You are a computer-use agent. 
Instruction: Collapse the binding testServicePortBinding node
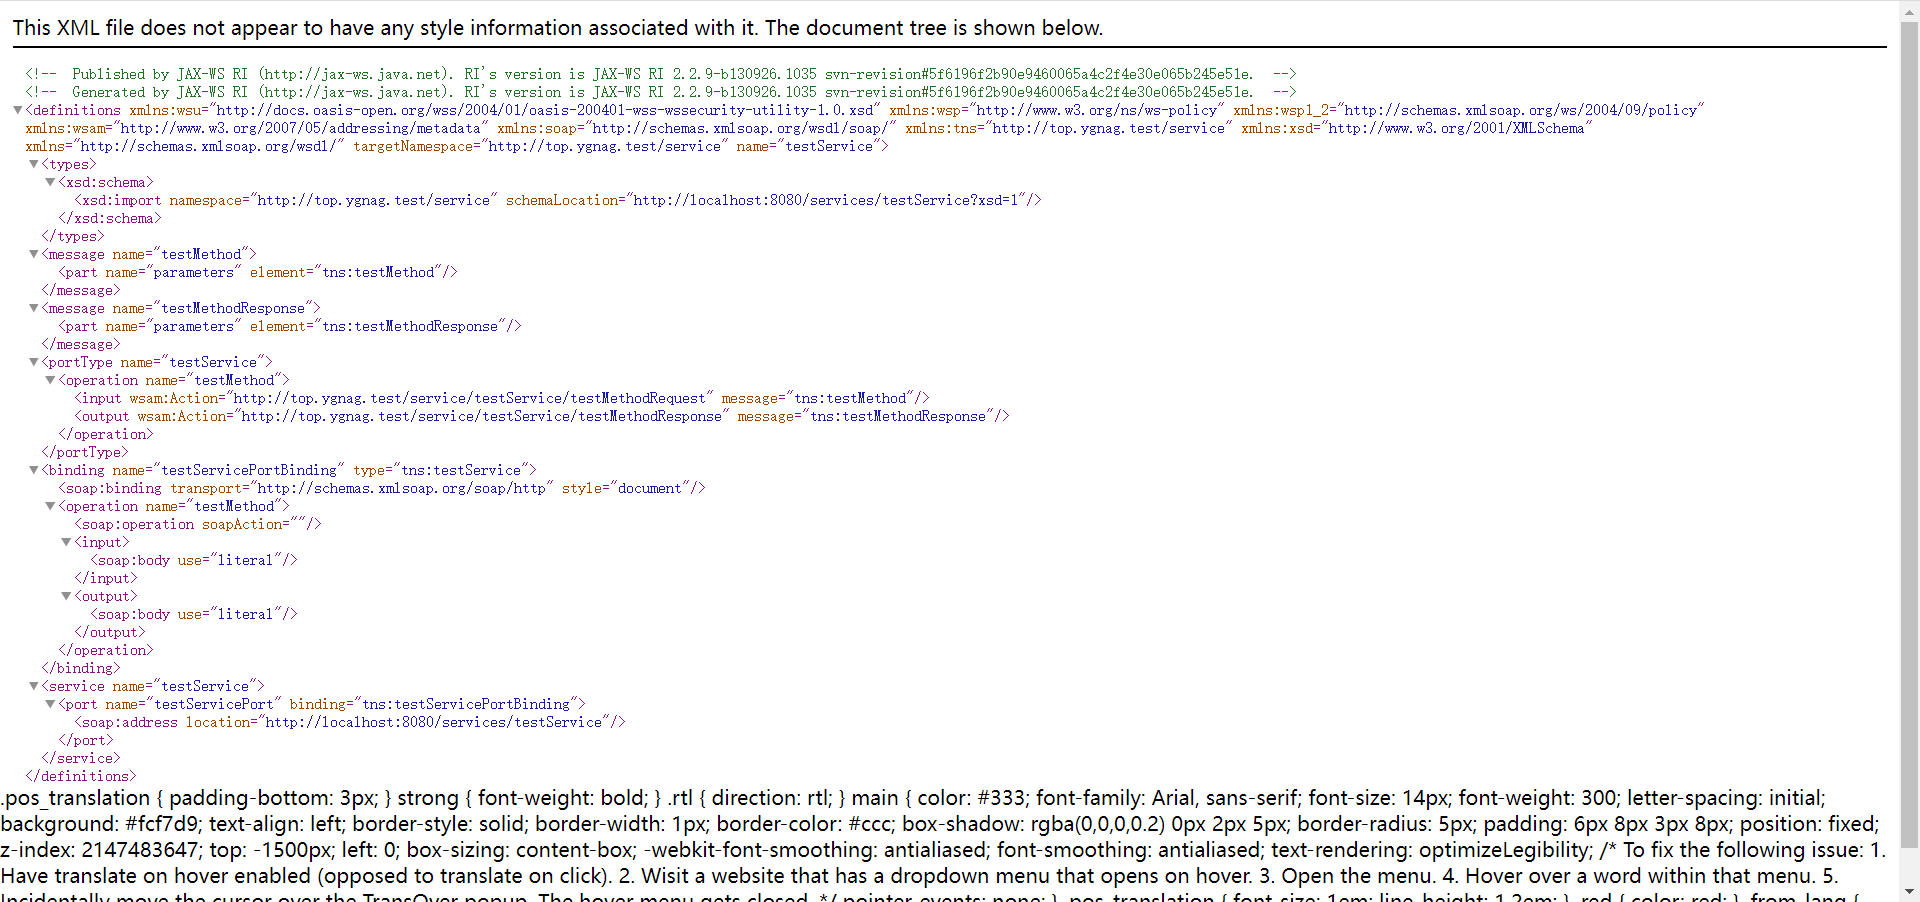[34, 470]
